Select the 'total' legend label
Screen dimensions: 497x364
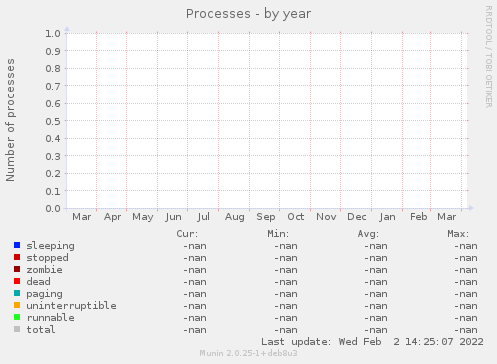(41, 330)
